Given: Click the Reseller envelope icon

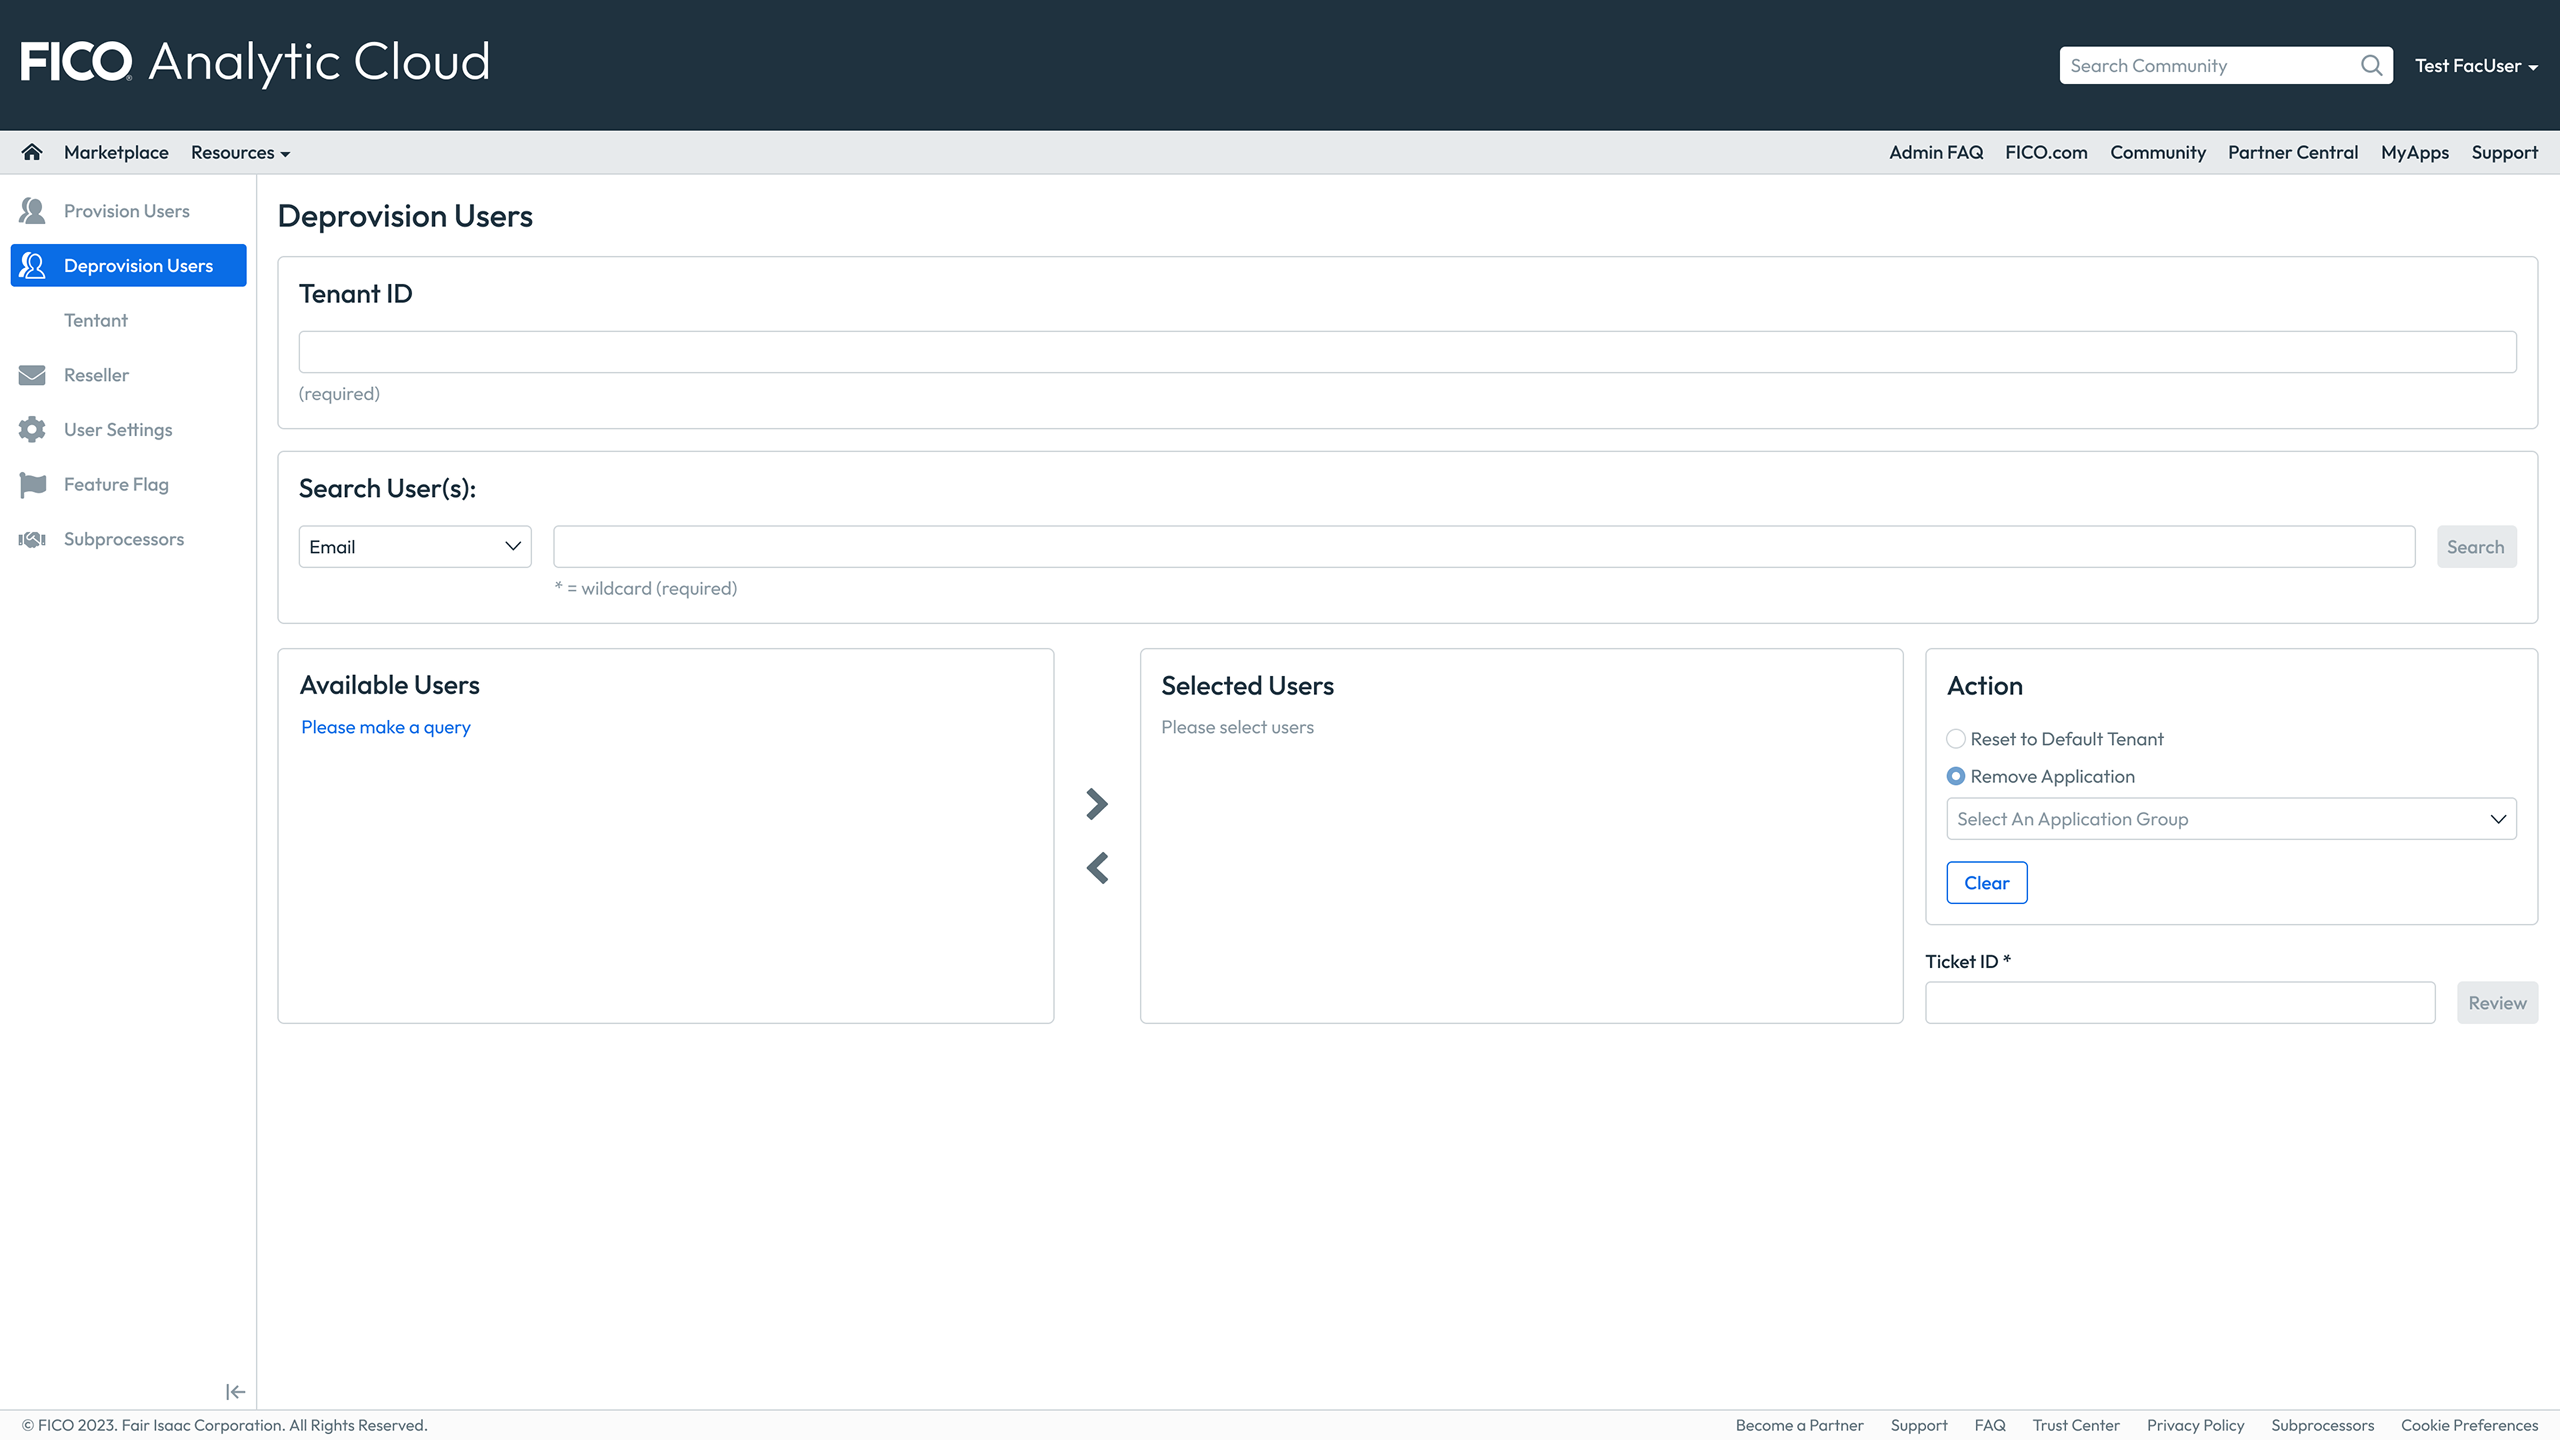Looking at the screenshot, I should [x=32, y=375].
